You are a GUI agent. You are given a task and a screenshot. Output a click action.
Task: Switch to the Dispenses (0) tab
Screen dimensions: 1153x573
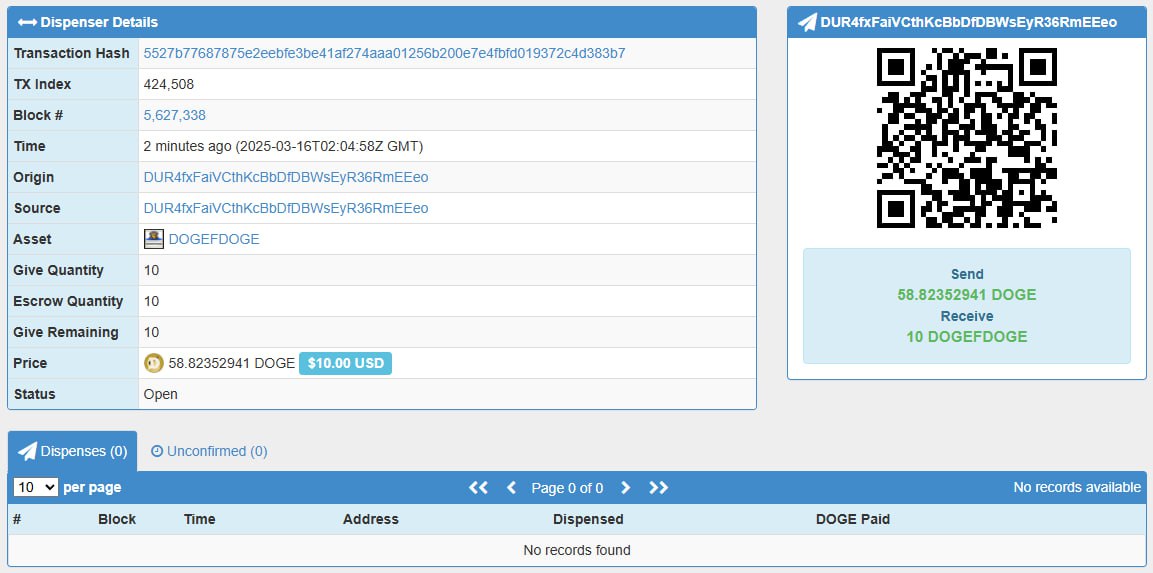click(x=72, y=451)
